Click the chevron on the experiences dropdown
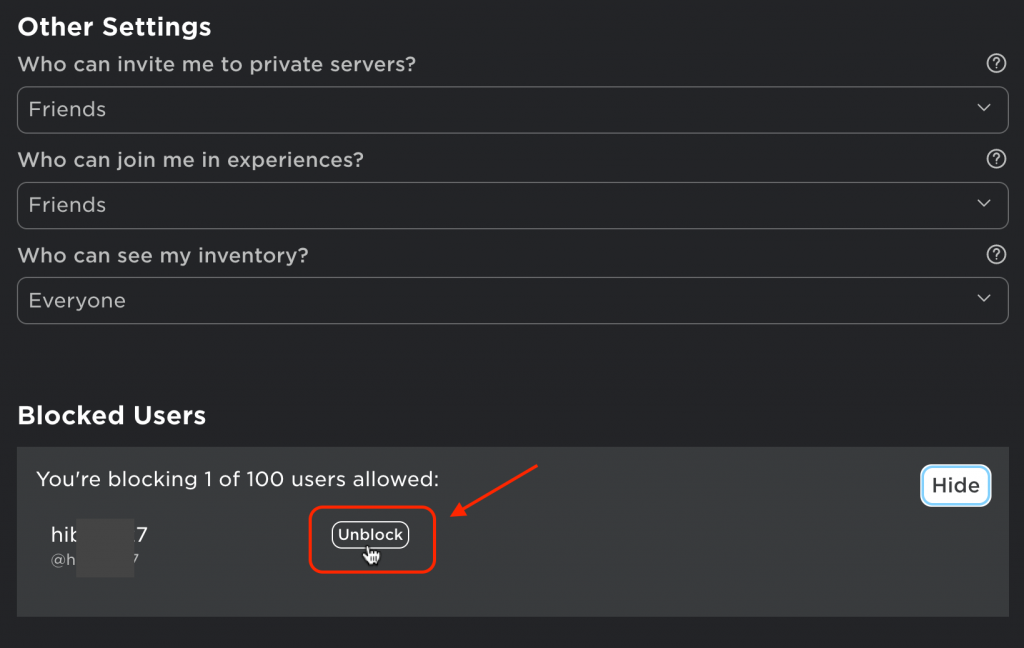The width and height of the screenshot is (1024, 648). click(x=983, y=205)
